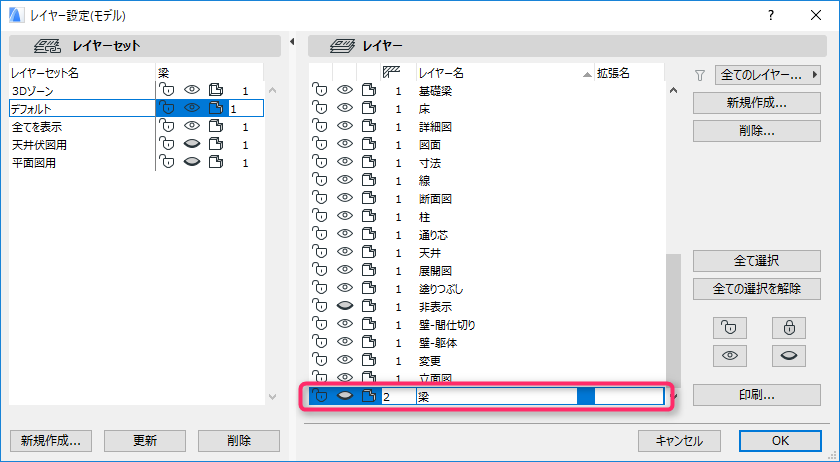The image size is (840, 462).
Task: Toggle lock icon of 壁-躯体 layer
Action: (320, 342)
